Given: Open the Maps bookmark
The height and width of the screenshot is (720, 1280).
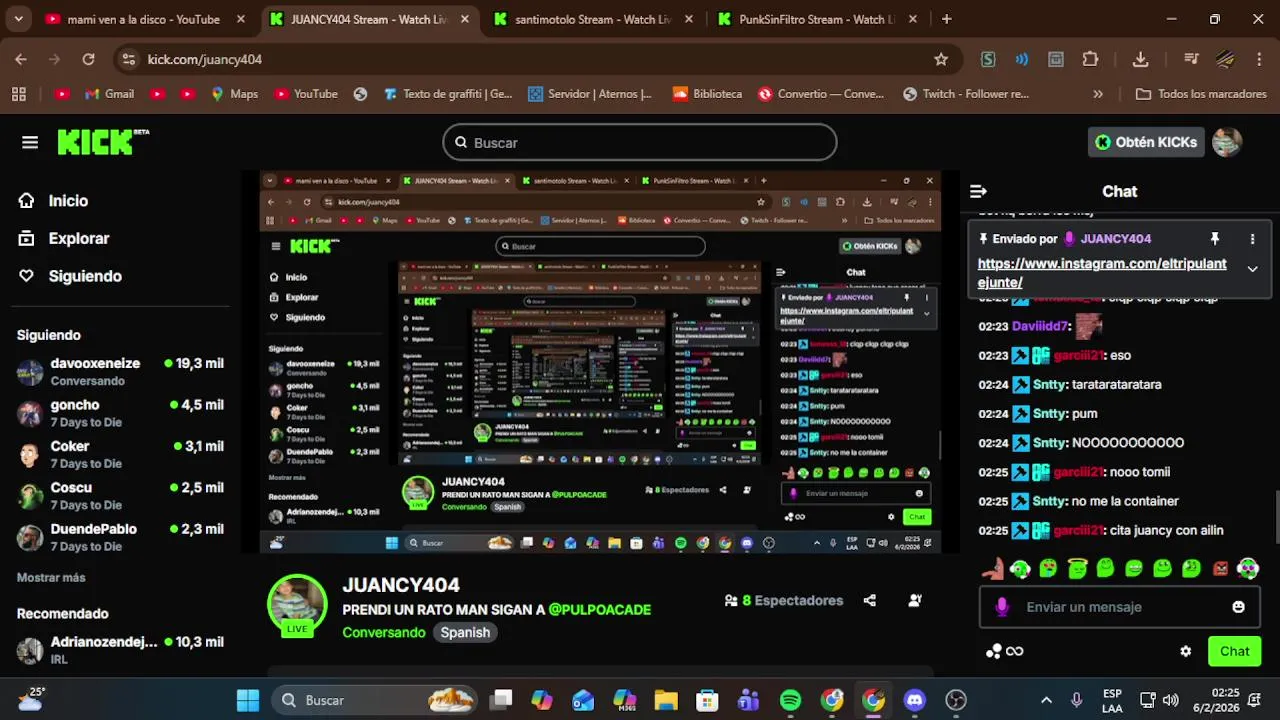Looking at the screenshot, I should 234,94.
